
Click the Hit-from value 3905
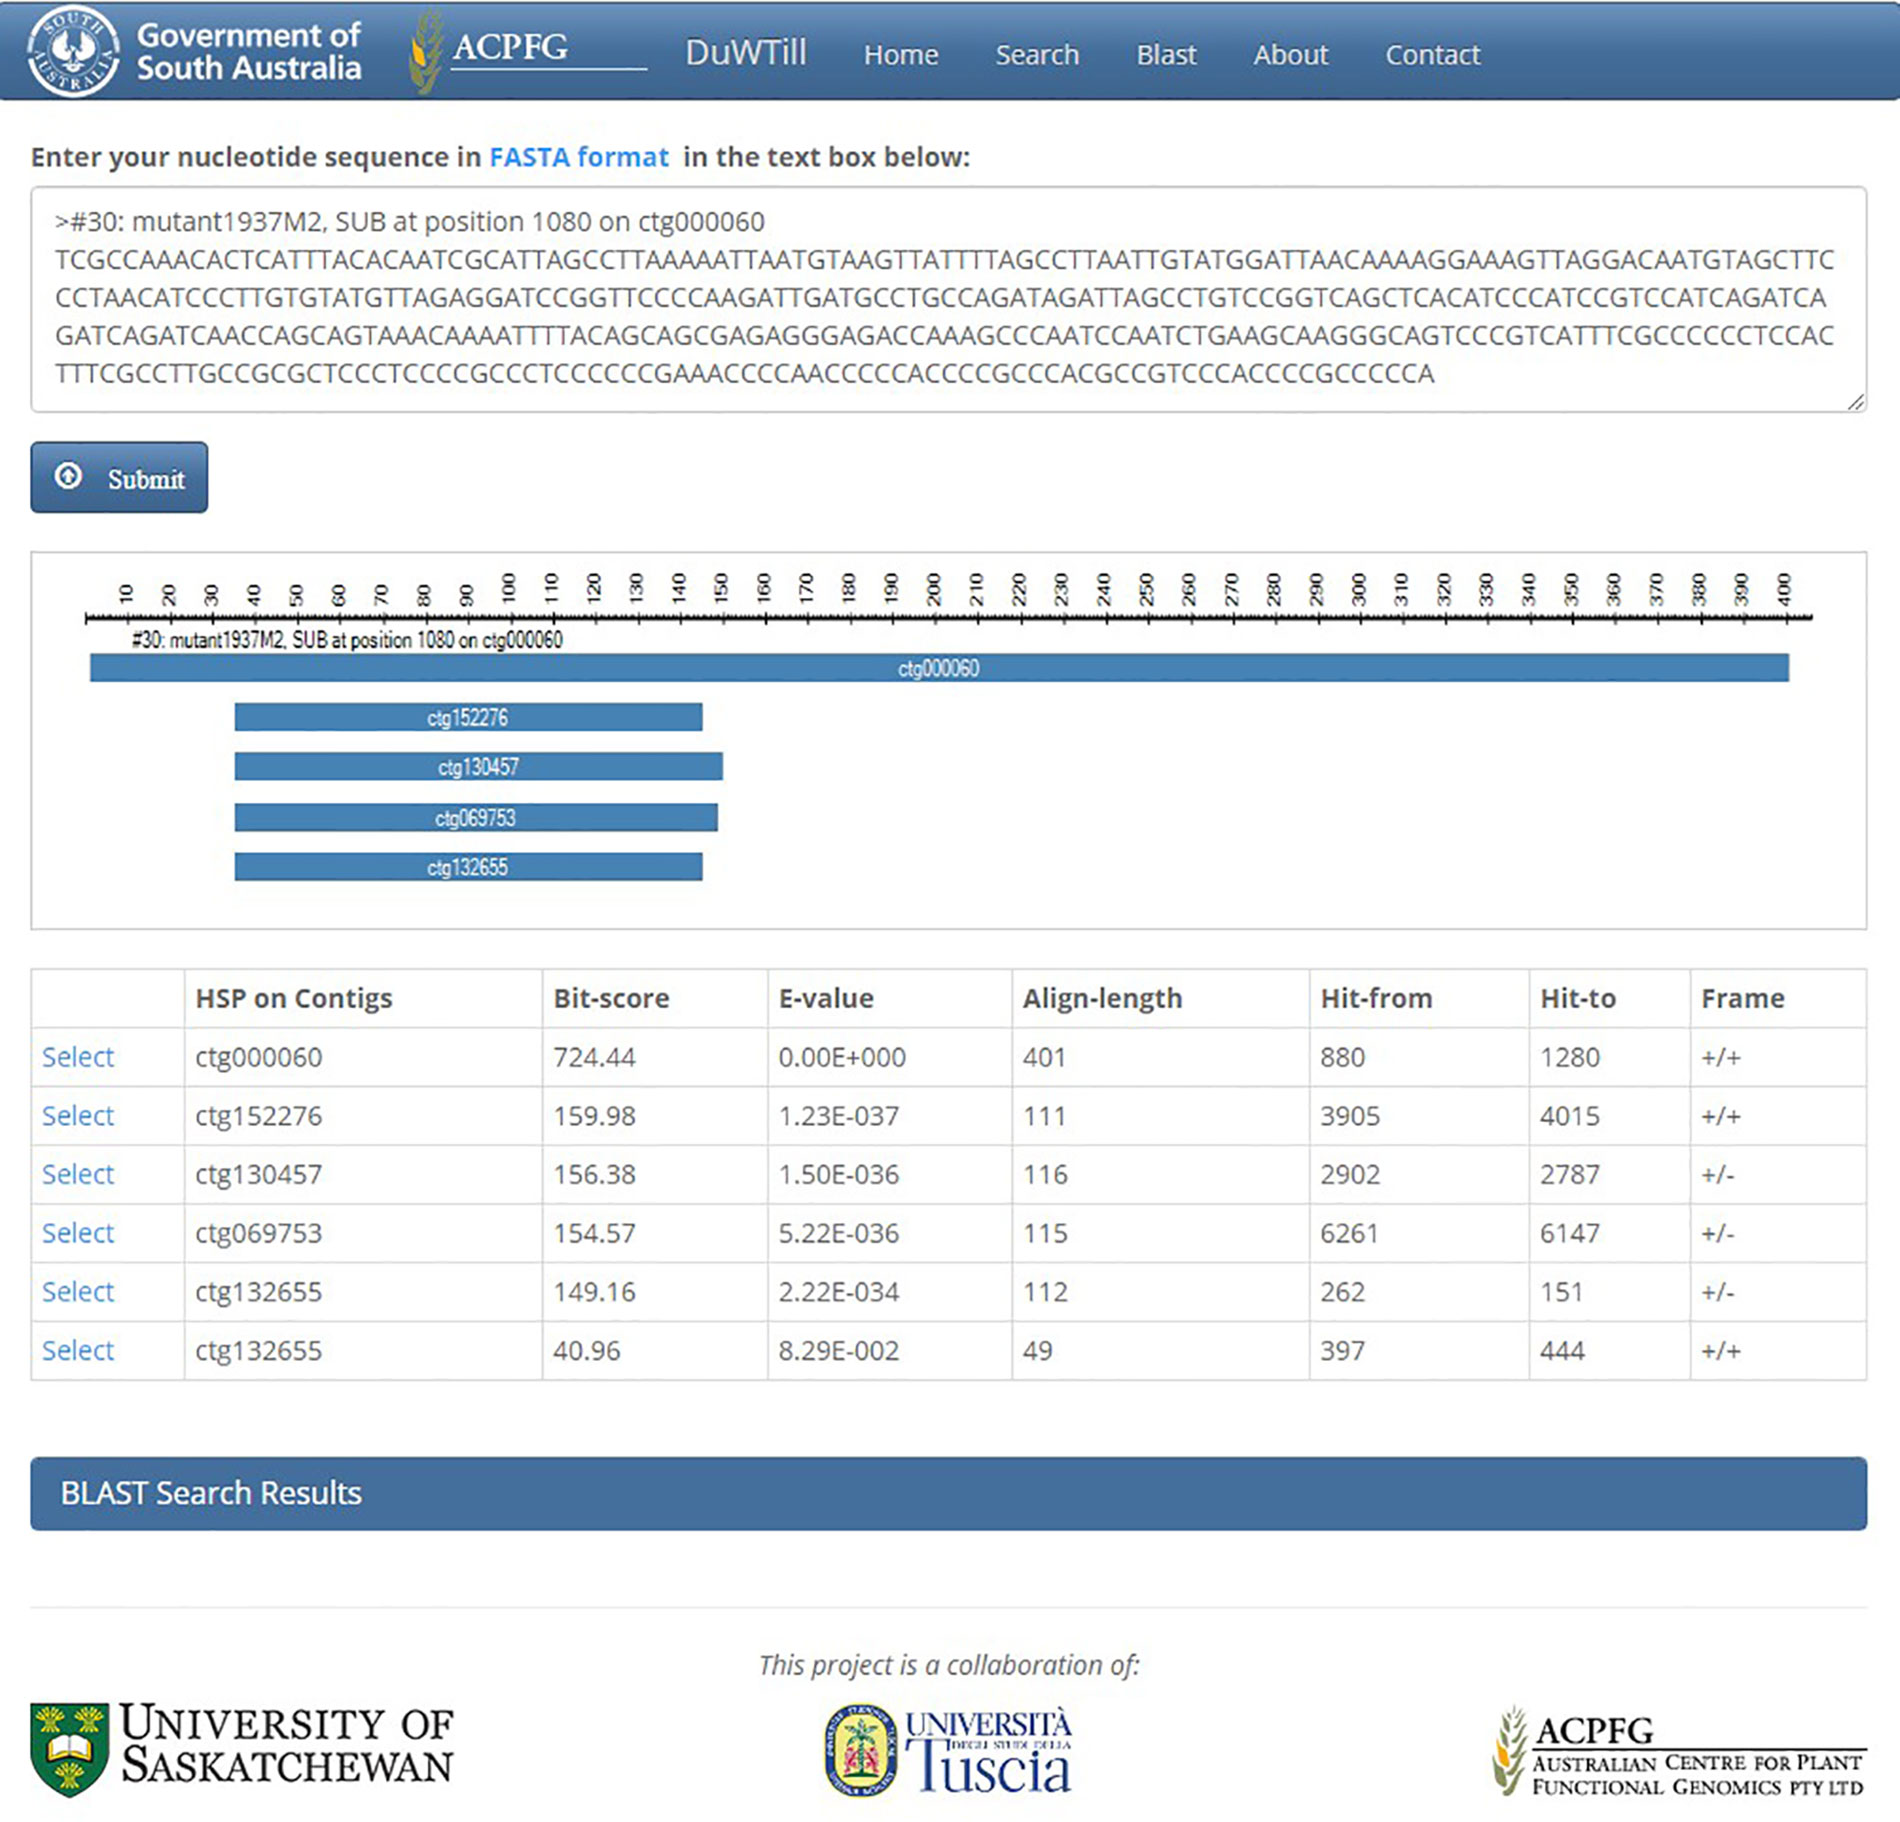point(1350,1116)
